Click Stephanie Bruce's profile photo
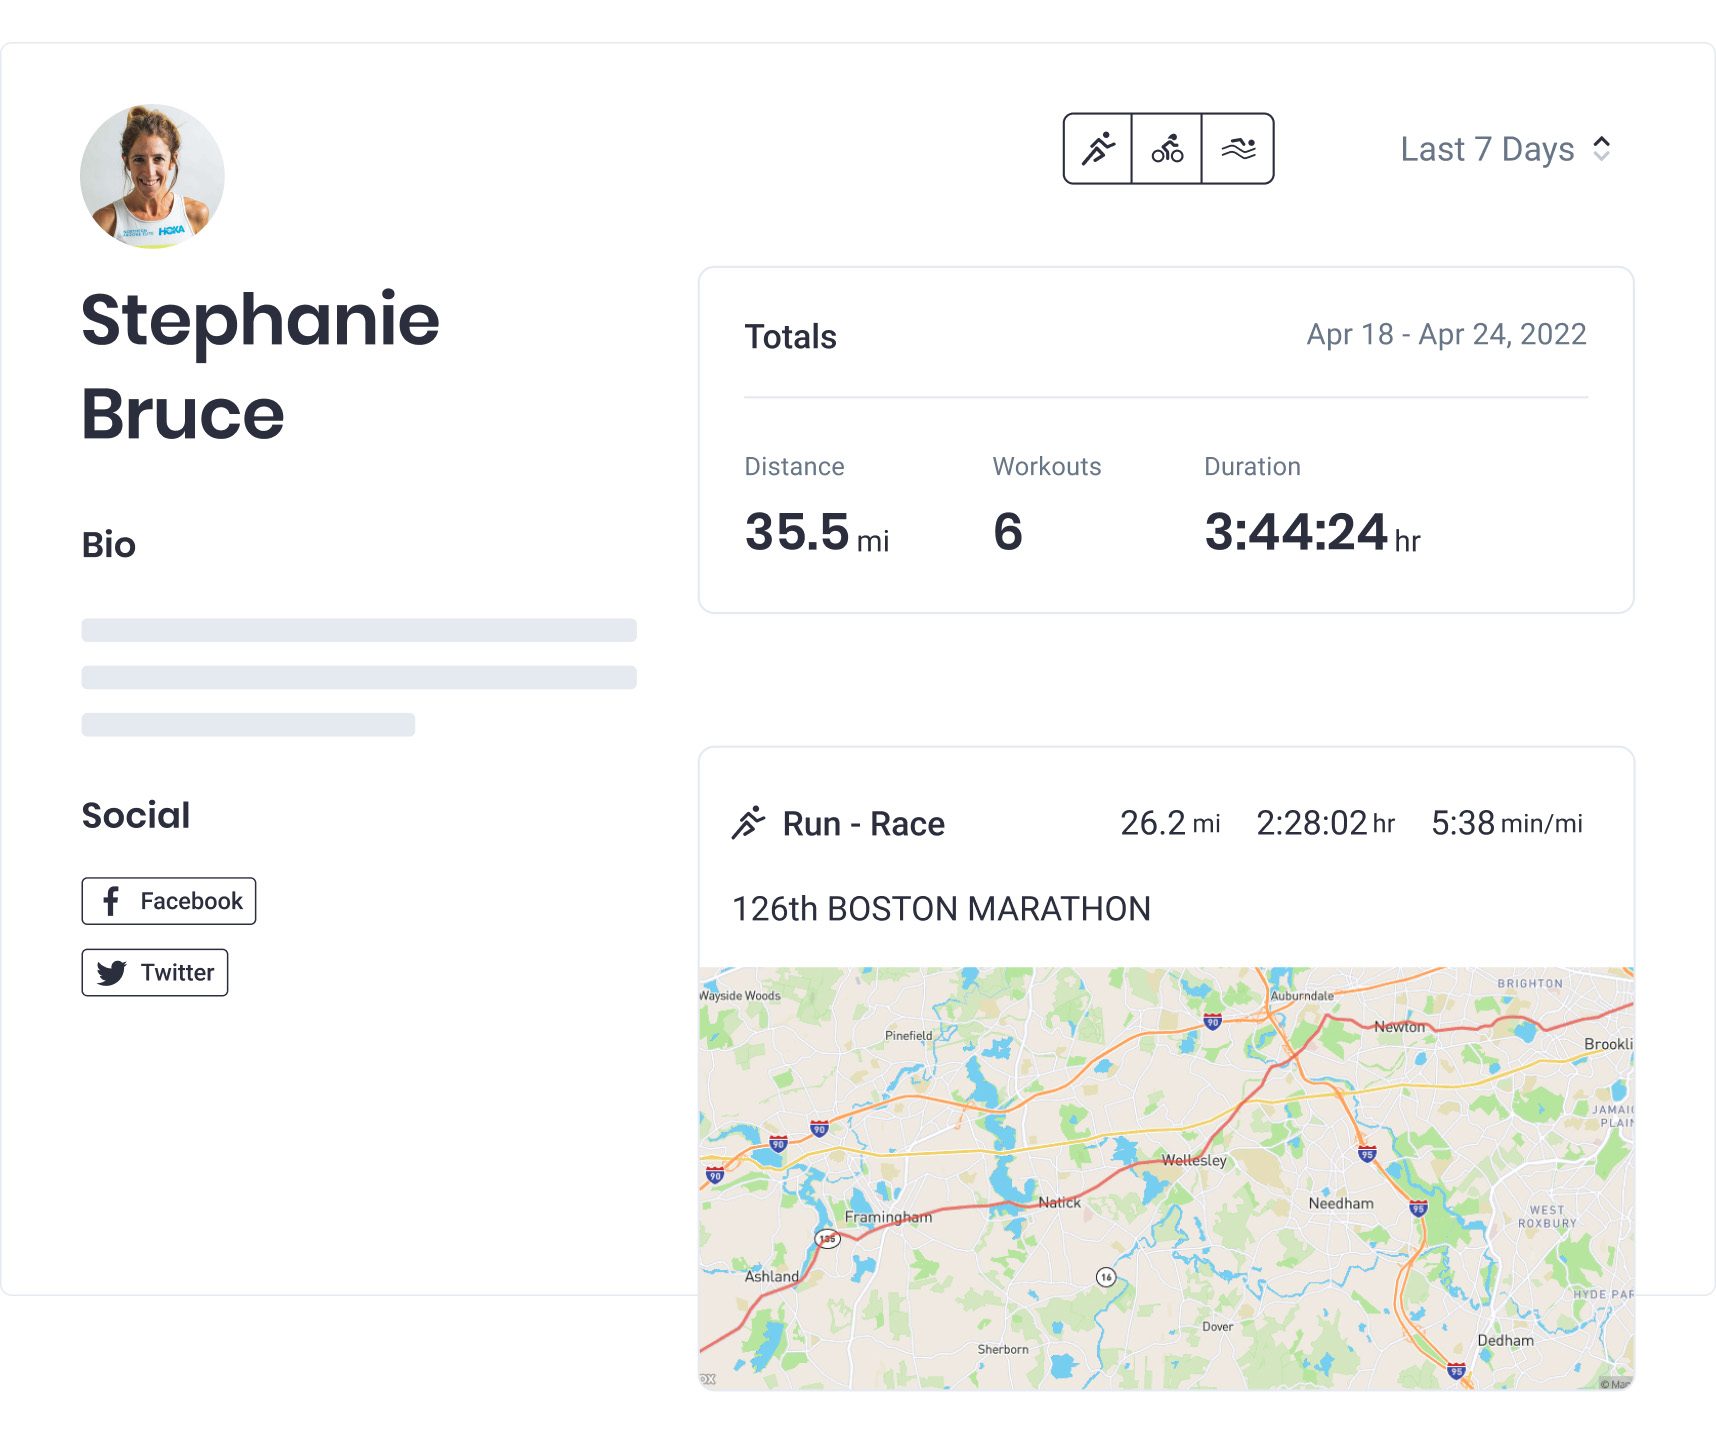Viewport: 1716px width, 1434px height. (152, 176)
